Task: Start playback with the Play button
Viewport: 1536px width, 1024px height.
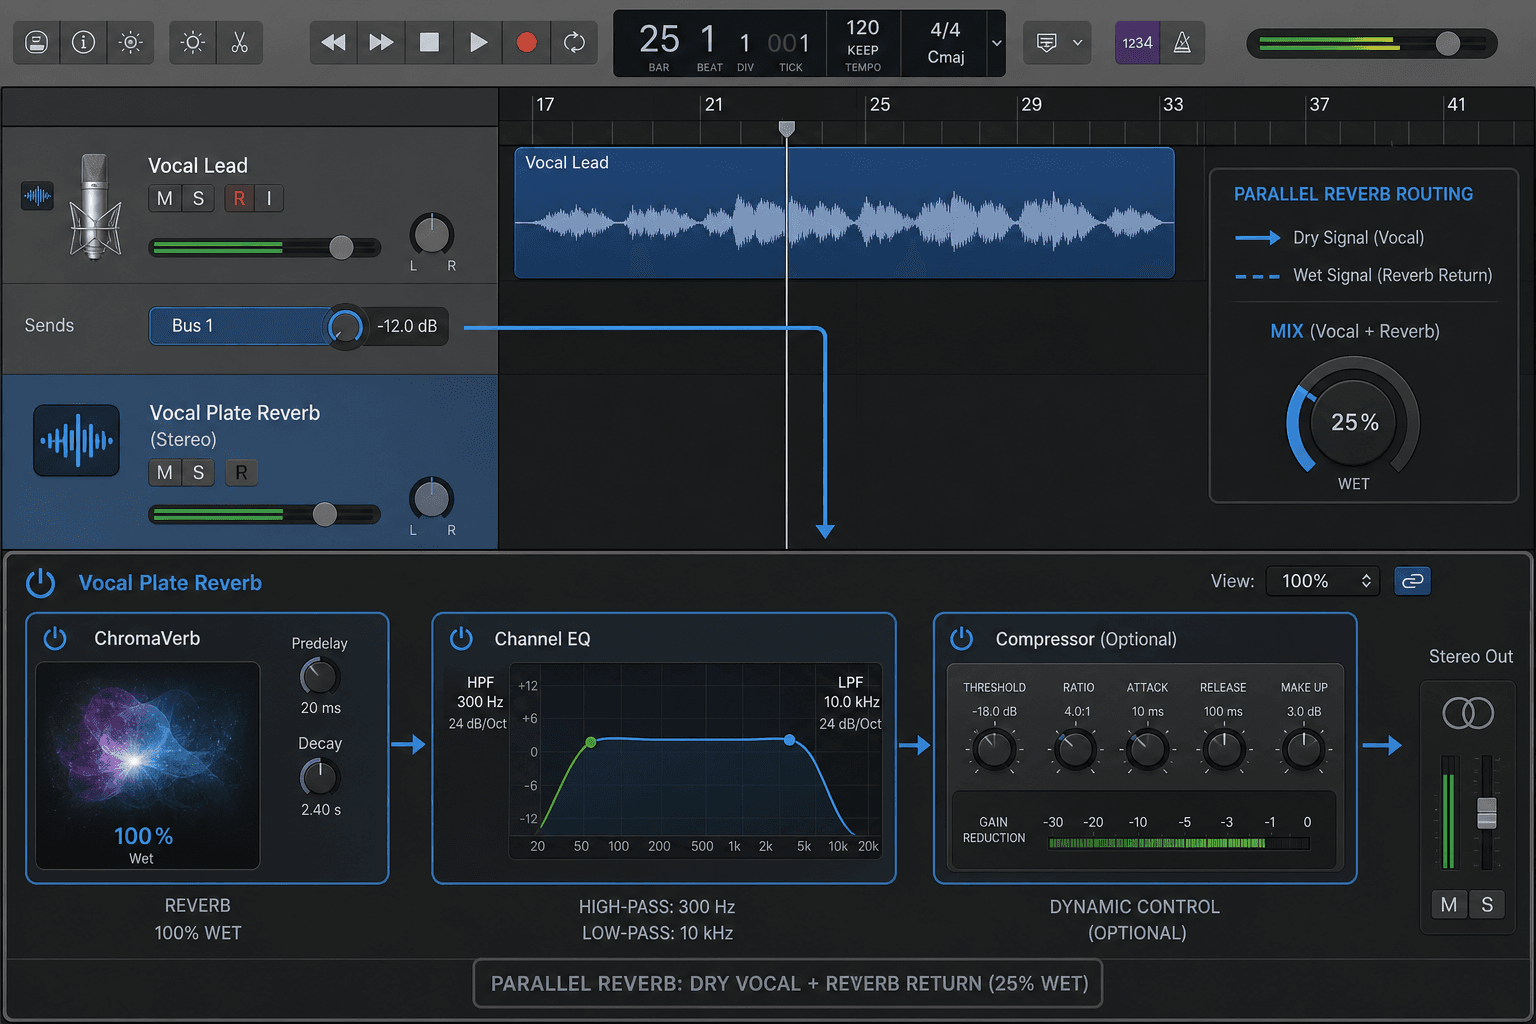Action: coord(478,43)
